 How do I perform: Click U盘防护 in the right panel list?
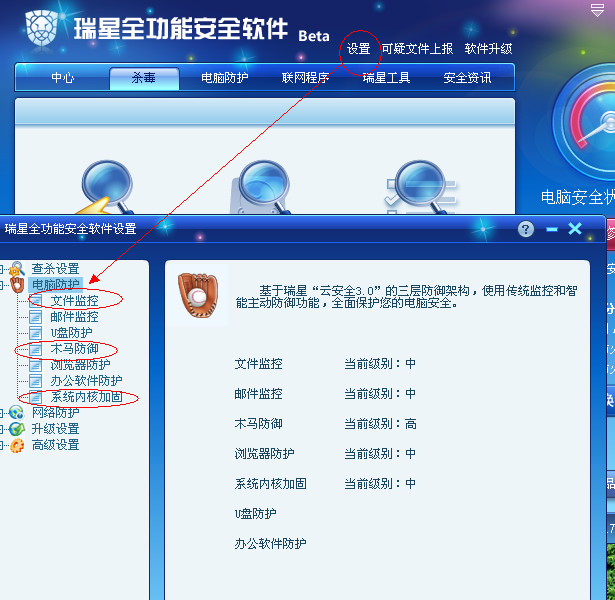pyautogui.click(x=255, y=514)
